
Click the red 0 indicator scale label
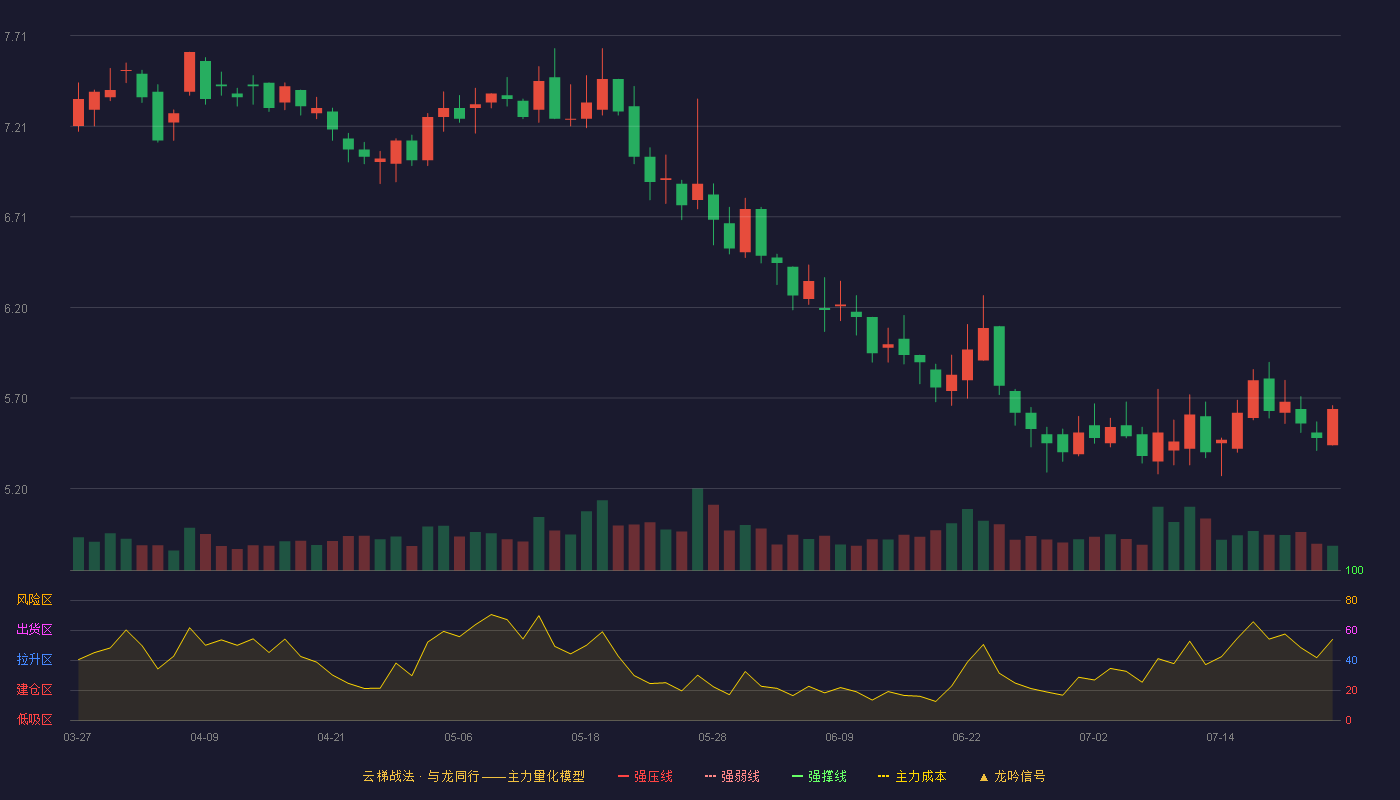tap(1348, 720)
